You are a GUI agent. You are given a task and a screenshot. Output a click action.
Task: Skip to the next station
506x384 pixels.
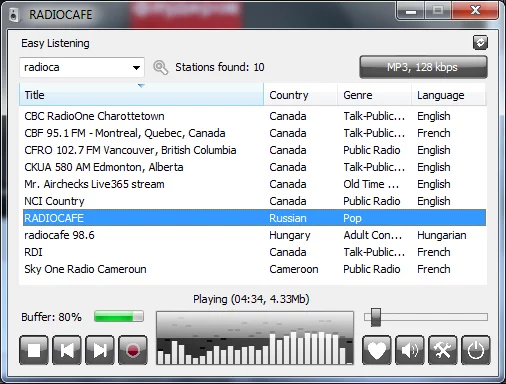point(100,350)
